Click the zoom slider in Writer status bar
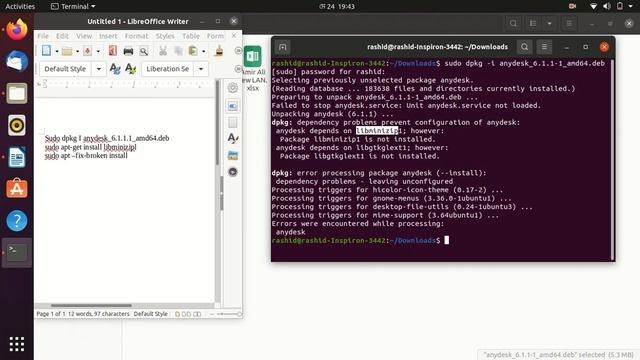The image size is (640, 360). pos(229,314)
